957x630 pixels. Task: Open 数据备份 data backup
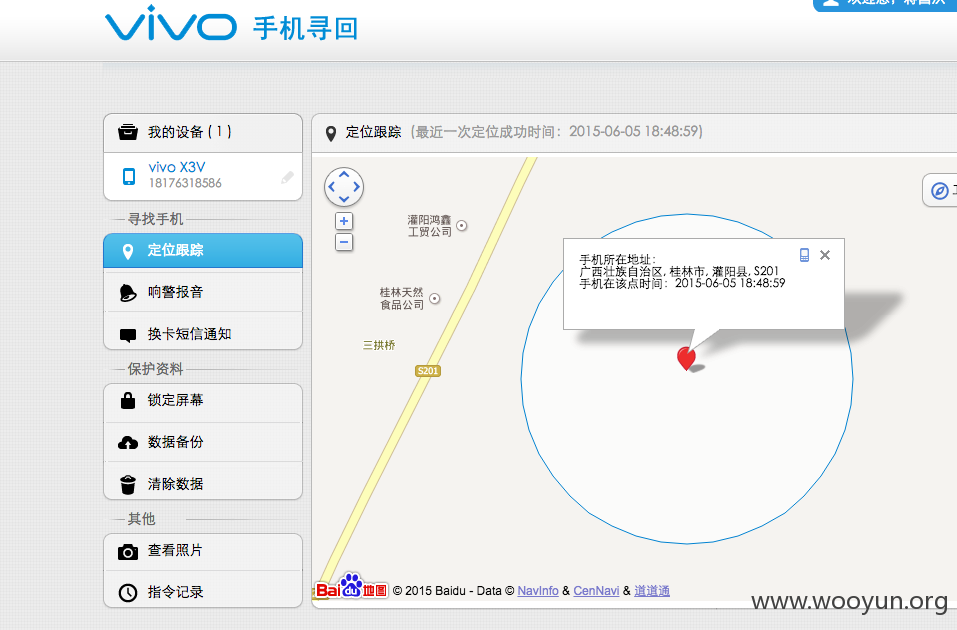pyautogui.click(x=203, y=442)
